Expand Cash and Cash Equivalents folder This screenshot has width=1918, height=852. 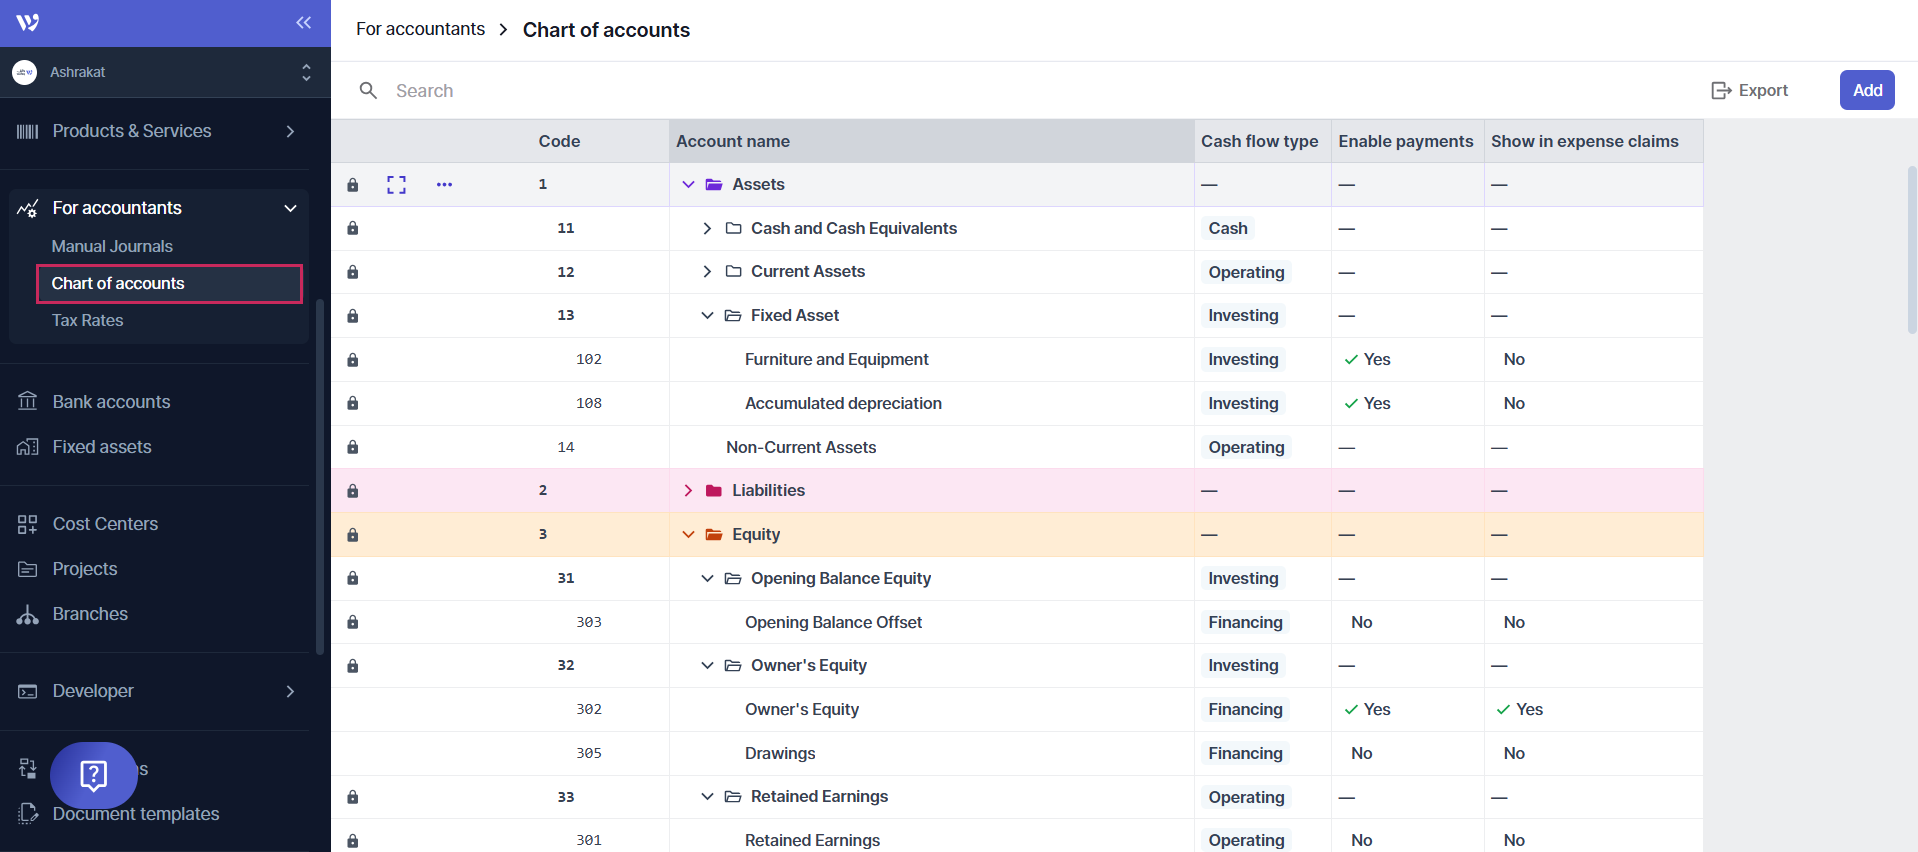coord(707,229)
